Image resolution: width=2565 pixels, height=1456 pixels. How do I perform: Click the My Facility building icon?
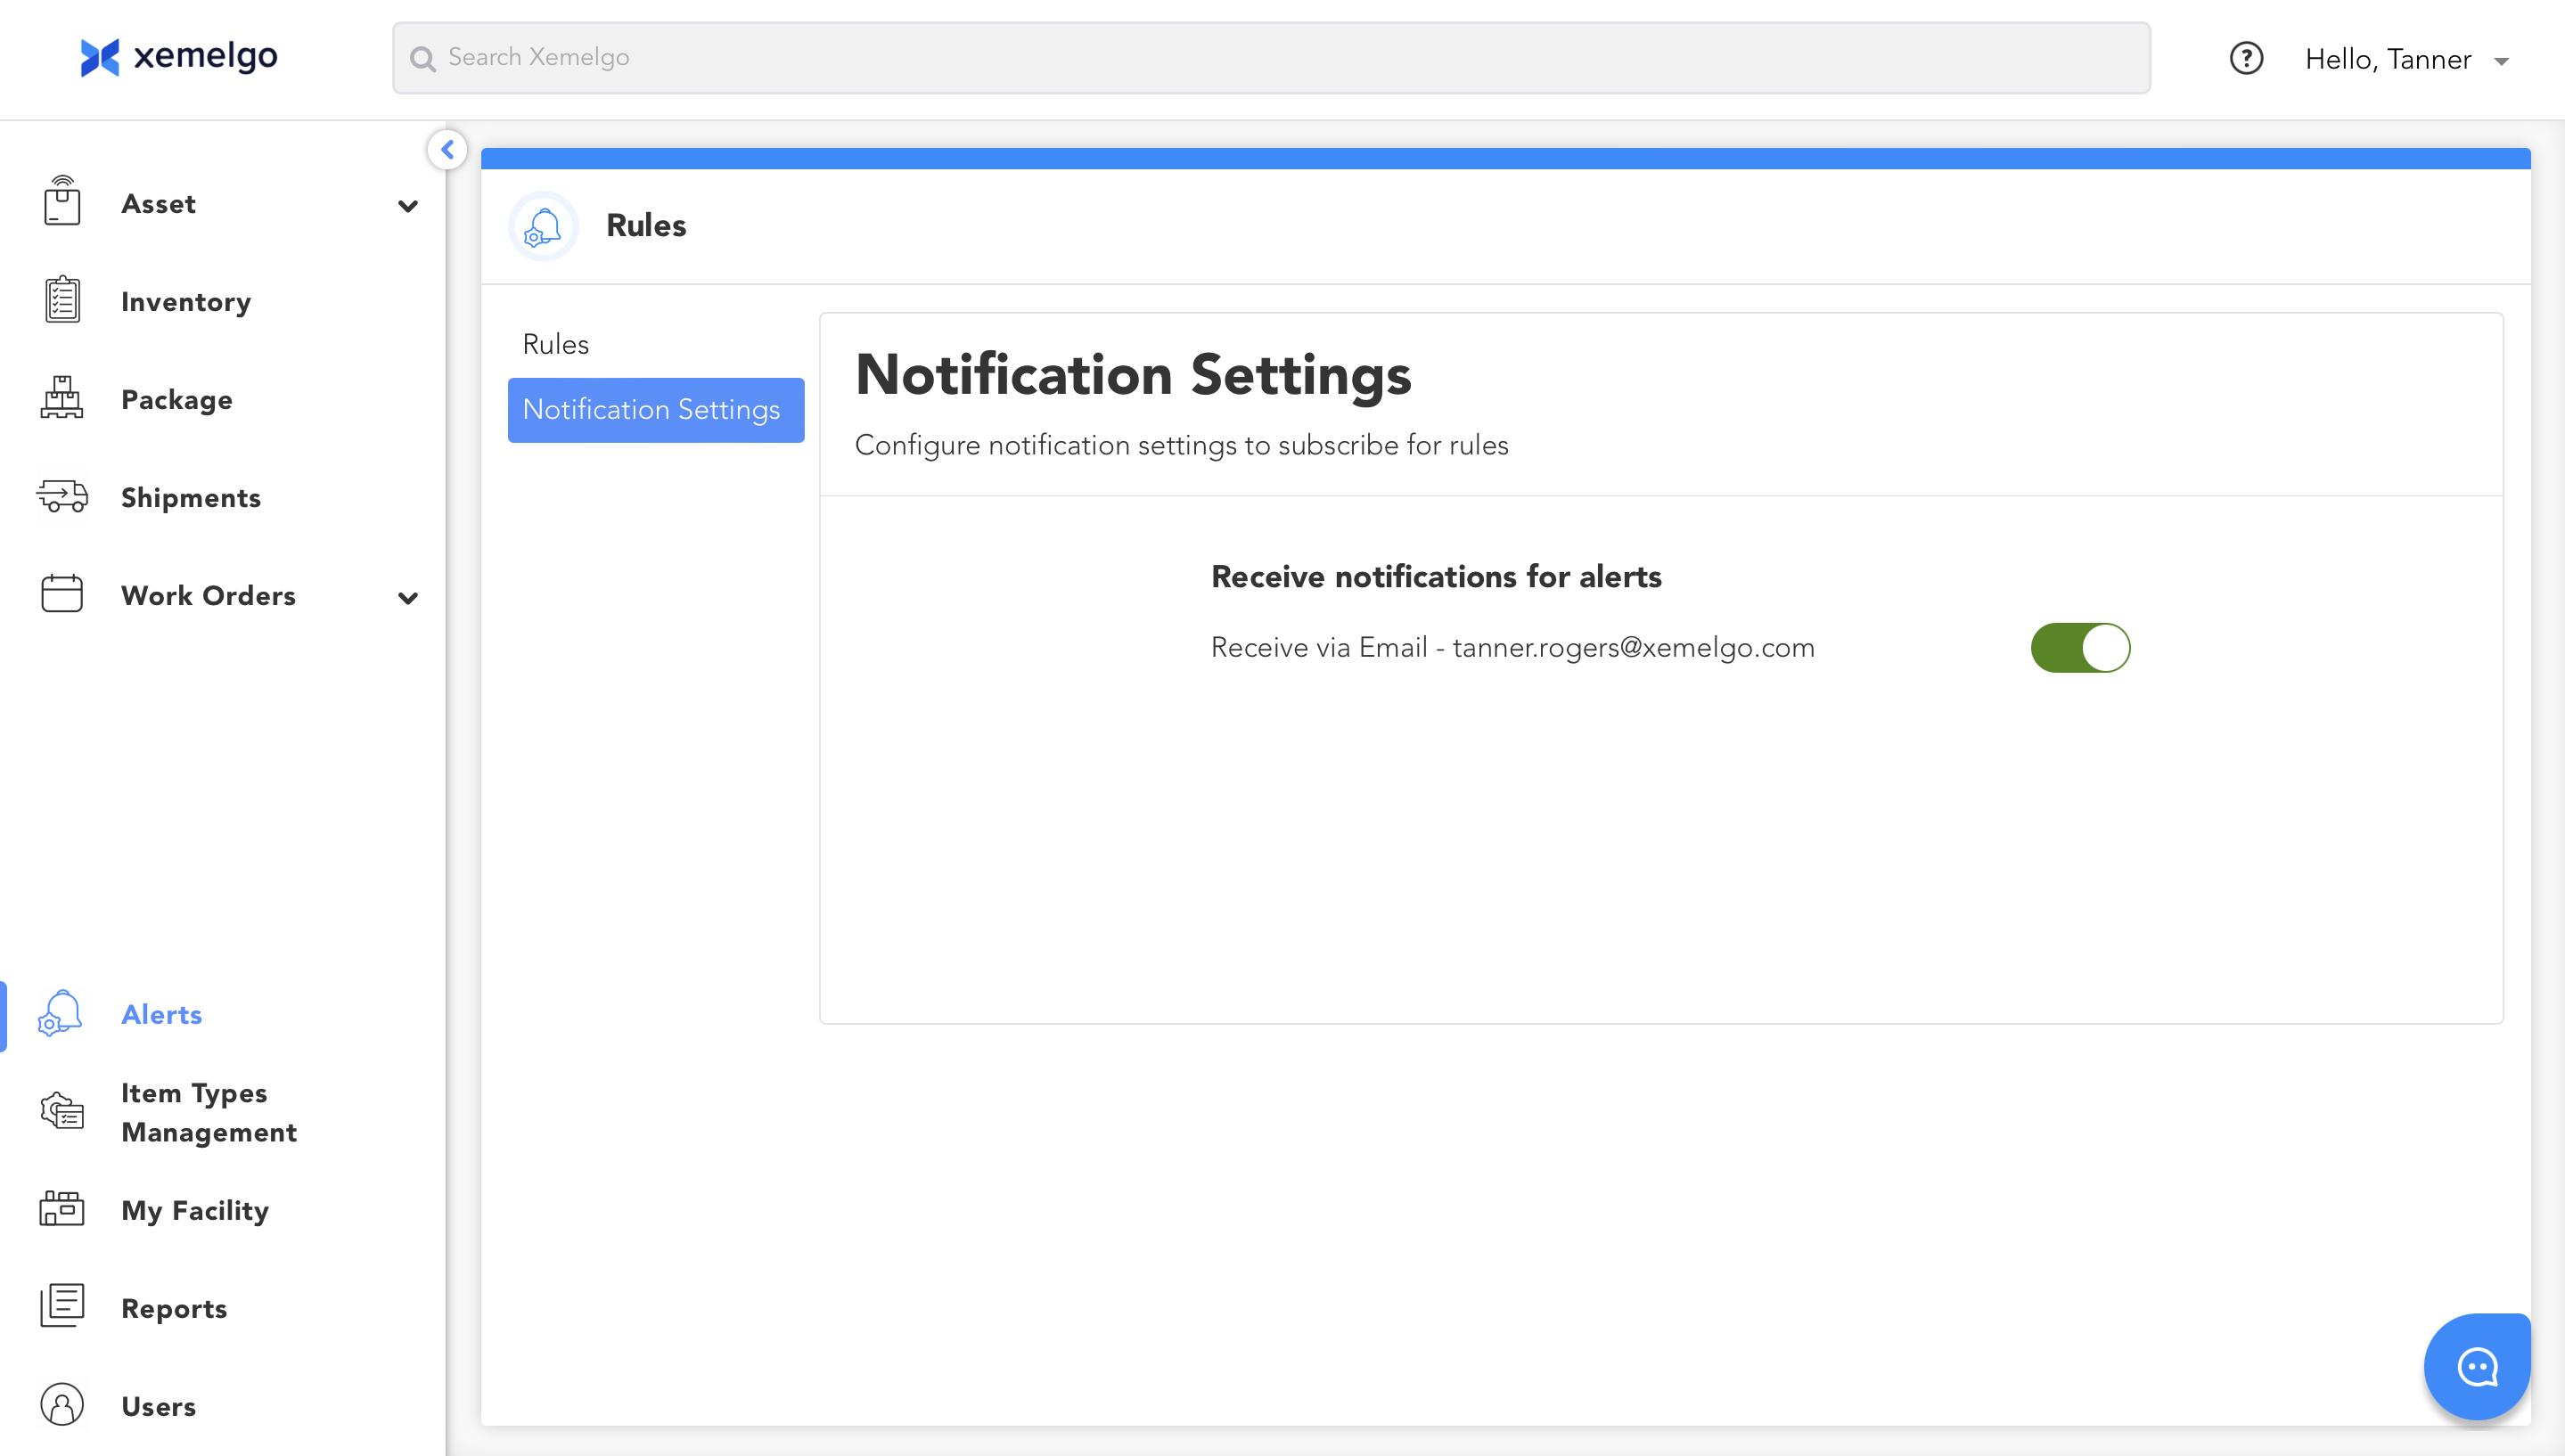click(62, 1209)
